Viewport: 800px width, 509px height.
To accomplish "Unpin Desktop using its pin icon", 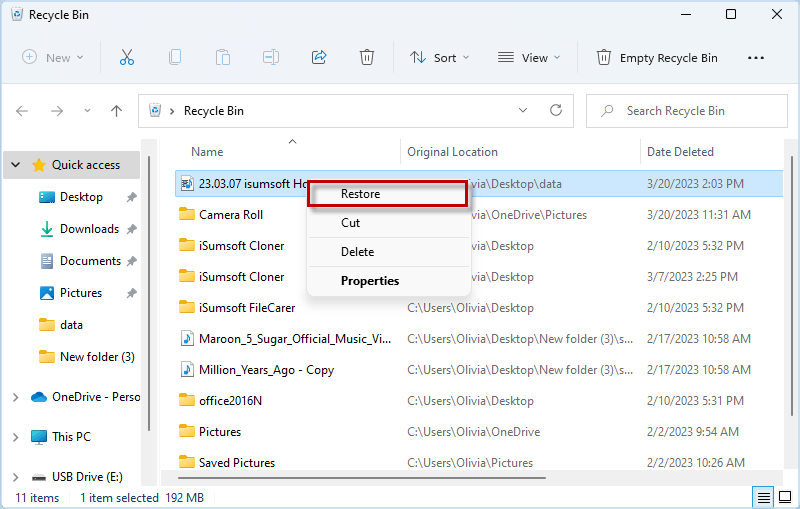I will tap(132, 197).
